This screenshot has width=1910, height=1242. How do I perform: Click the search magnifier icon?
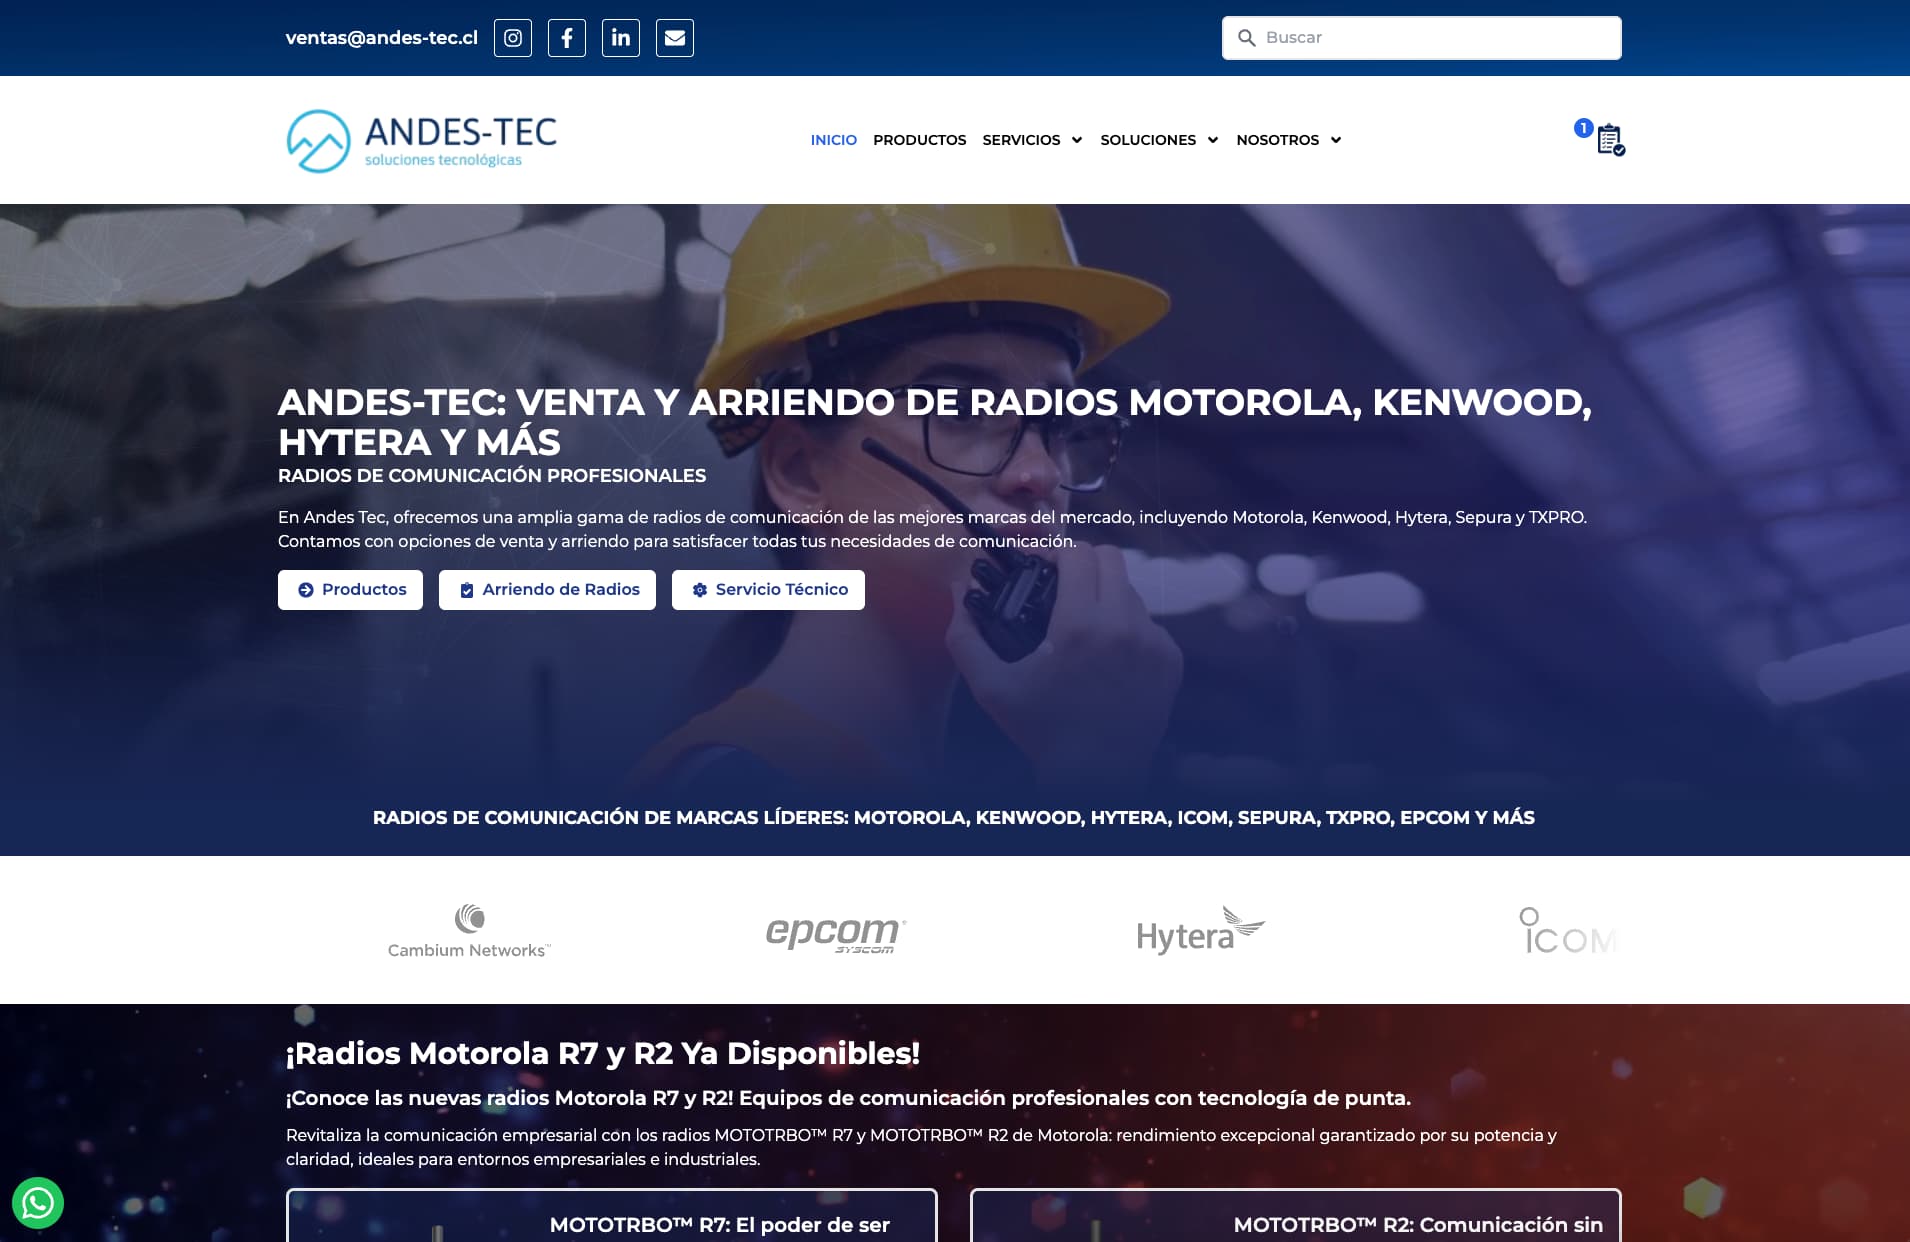(1246, 37)
